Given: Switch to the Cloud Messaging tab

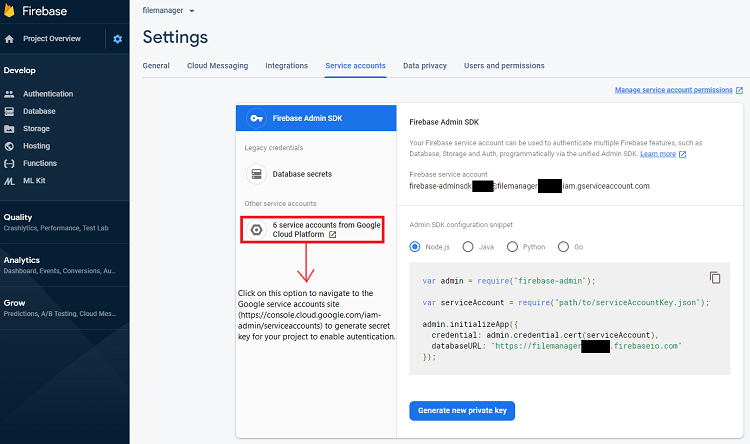Looking at the screenshot, I should [217, 66].
